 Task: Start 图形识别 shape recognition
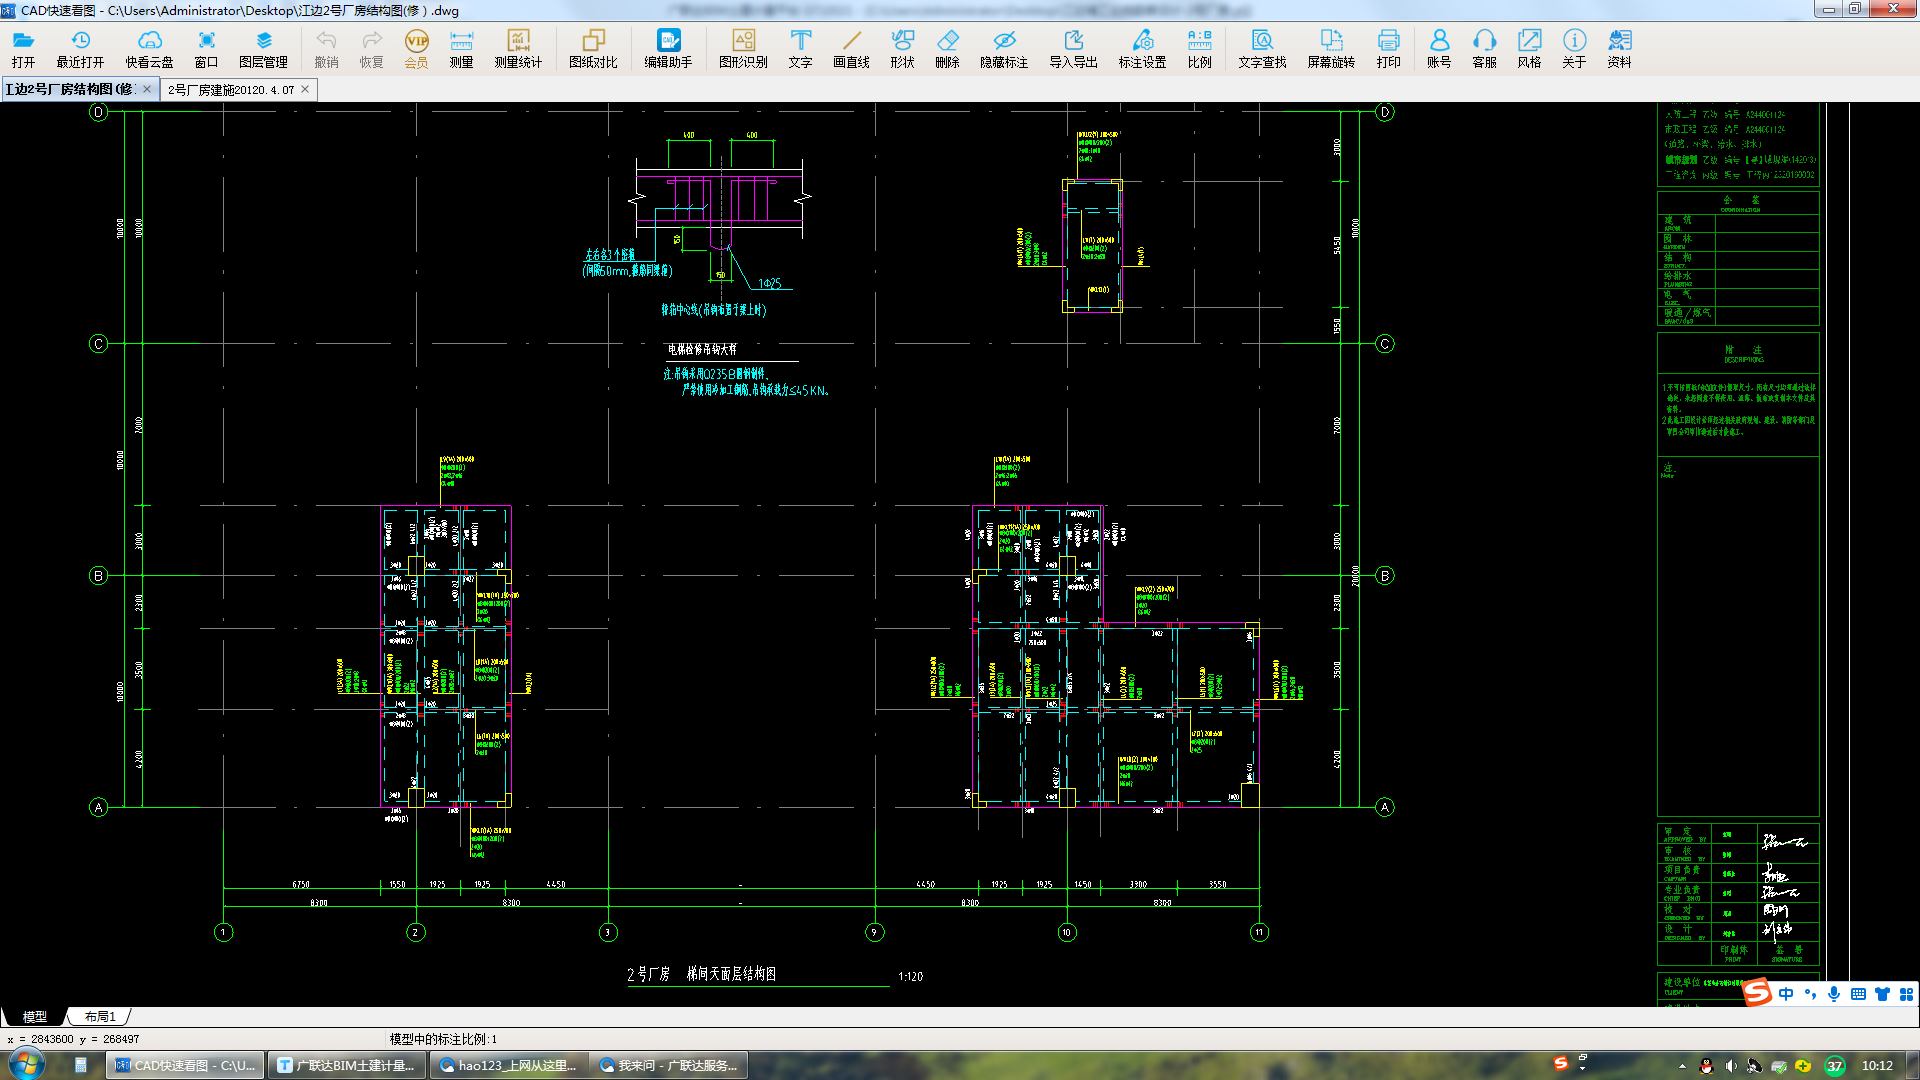(744, 49)
